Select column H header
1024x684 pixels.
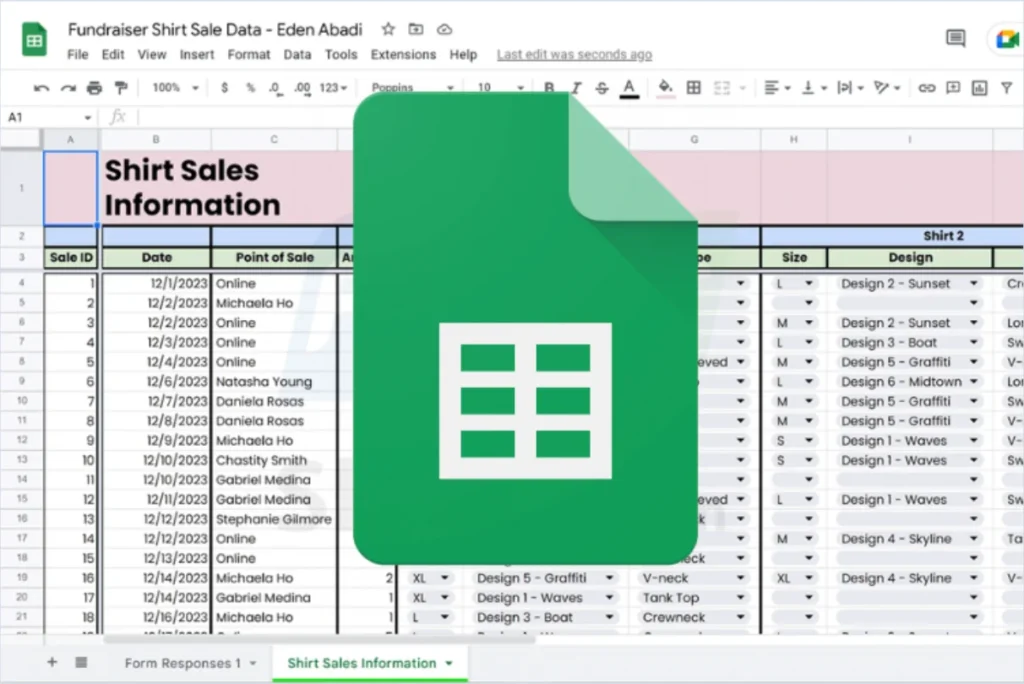tap(793, 139)
